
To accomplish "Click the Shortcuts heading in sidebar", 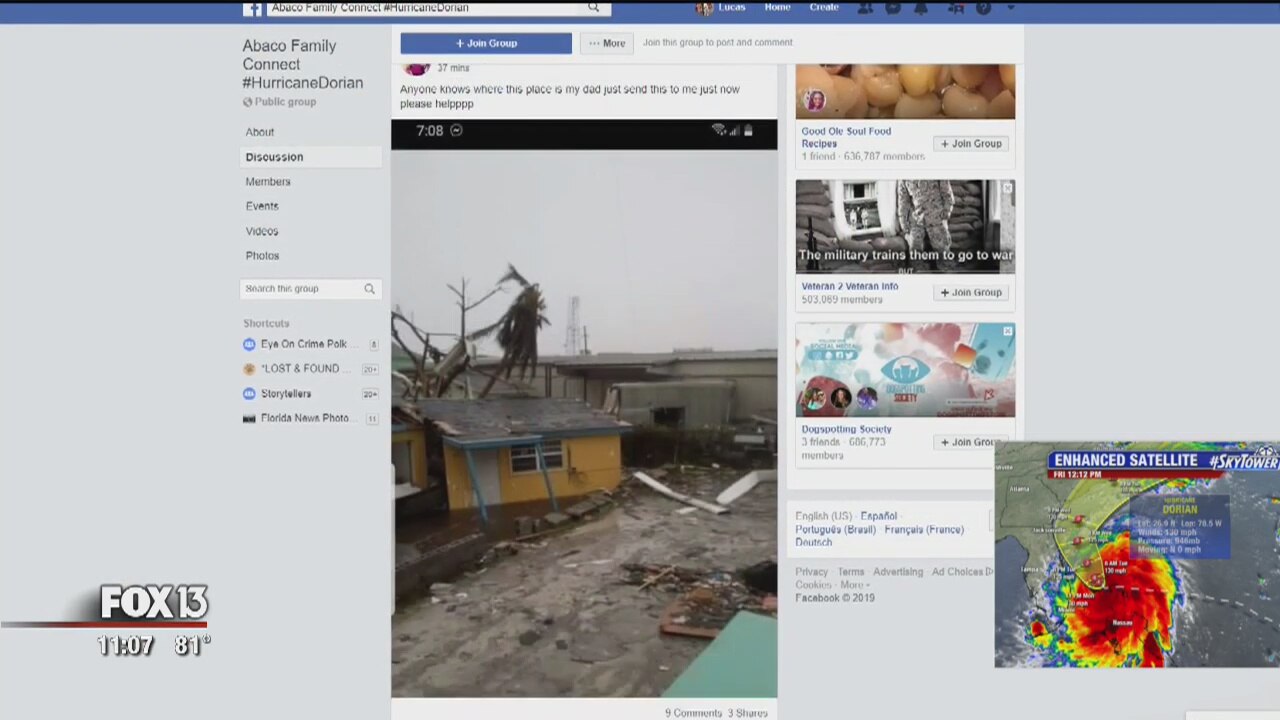I will 266,323.
